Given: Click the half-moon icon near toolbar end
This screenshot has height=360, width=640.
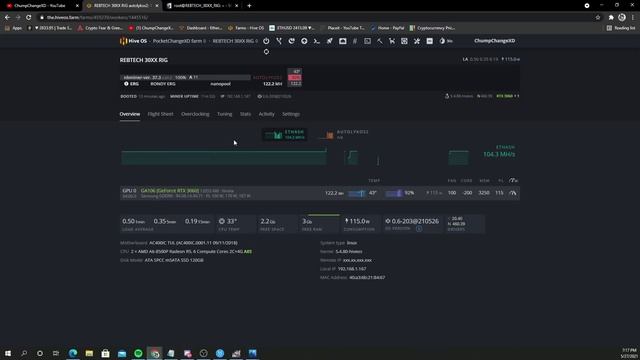Looking at the screenshot, I should coord(442,41).
